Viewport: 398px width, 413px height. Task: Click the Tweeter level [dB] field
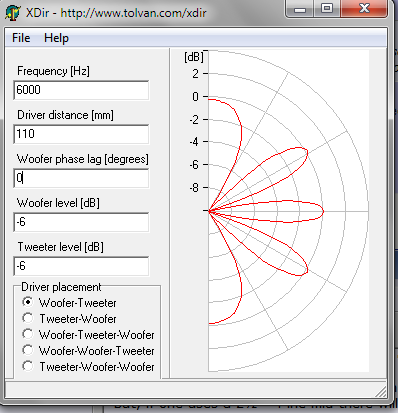tap(81, 266)
